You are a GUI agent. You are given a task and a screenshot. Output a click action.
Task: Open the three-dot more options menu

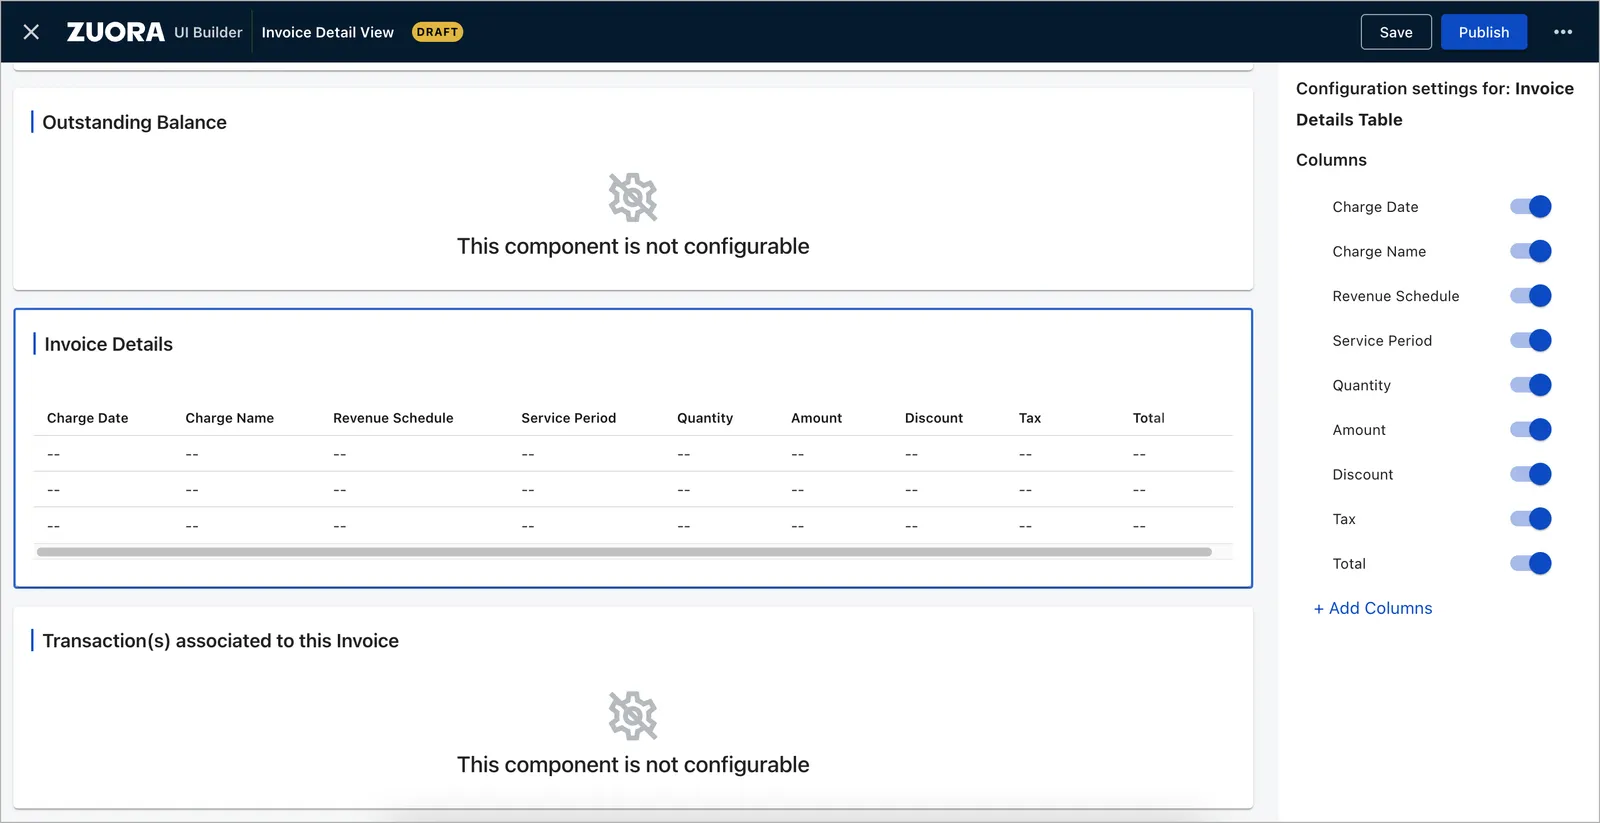1563,32
